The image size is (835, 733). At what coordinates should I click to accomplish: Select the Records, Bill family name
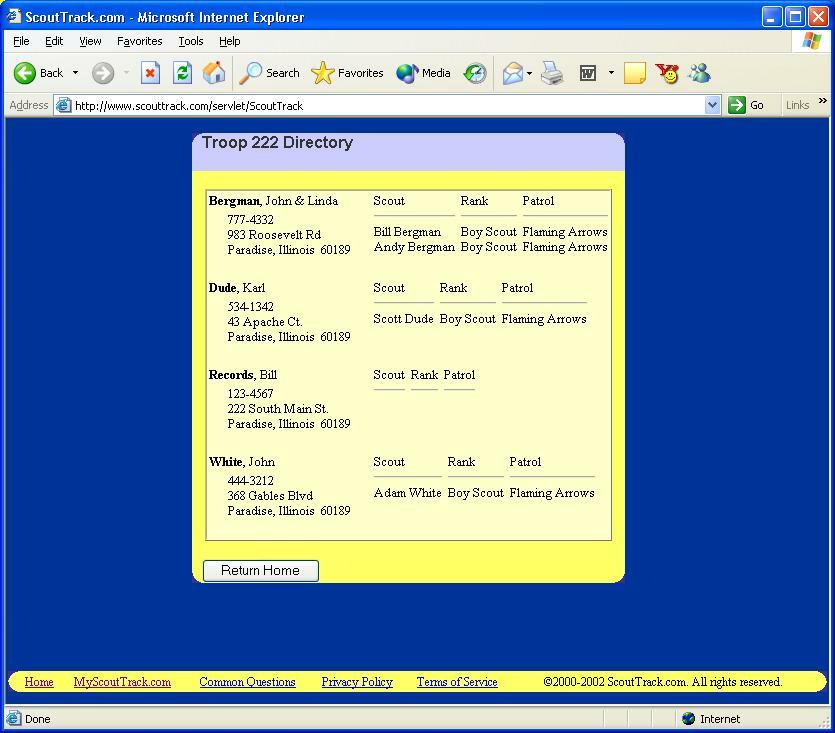(x=243, y=374)
